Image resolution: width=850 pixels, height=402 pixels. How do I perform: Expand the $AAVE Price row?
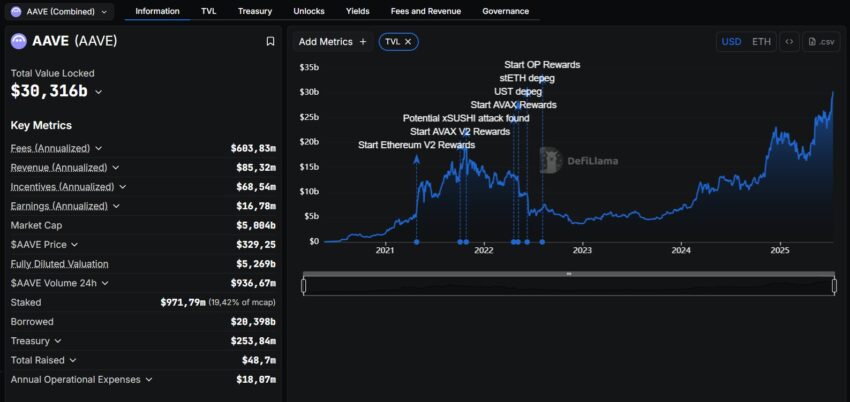point(74,244)
